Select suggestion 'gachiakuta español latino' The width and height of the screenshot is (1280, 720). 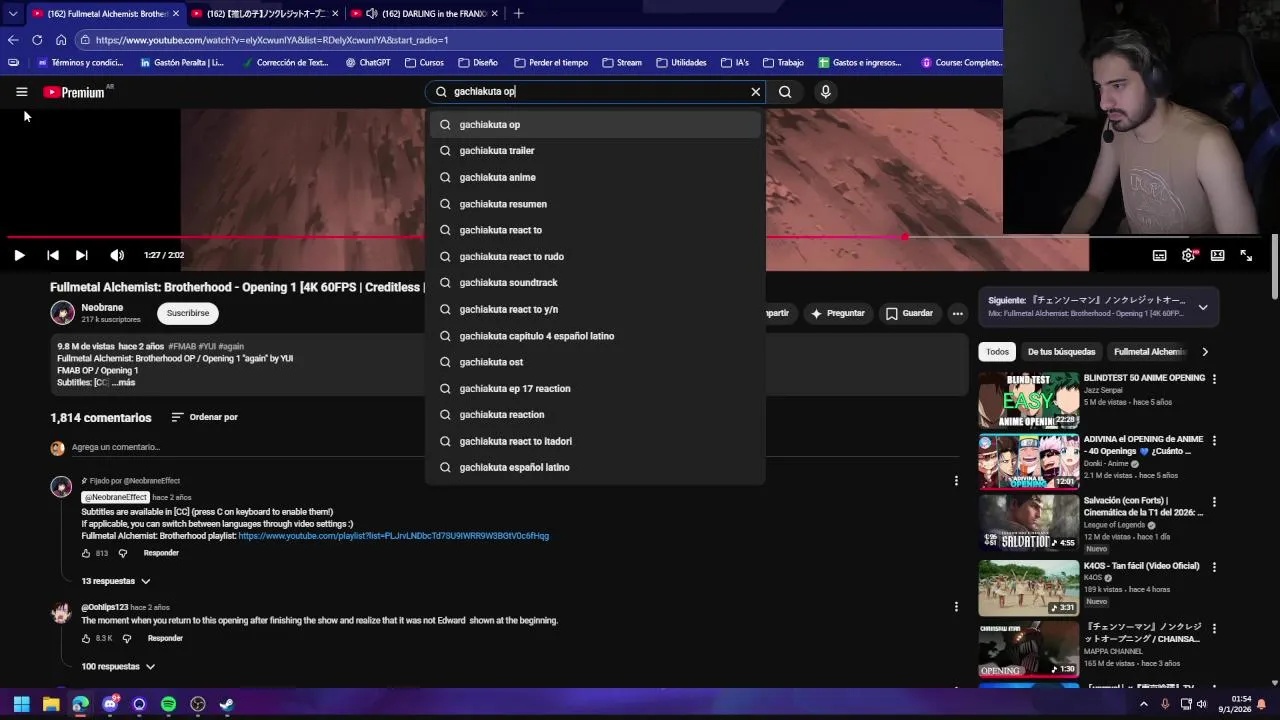(x=595, y=468)
